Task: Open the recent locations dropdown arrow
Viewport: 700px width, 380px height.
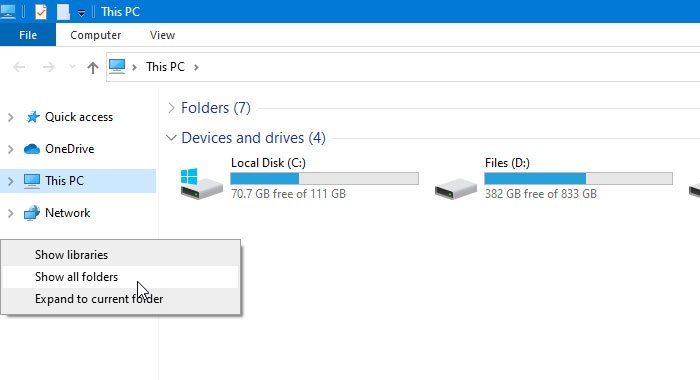Action: pos(72,67)
